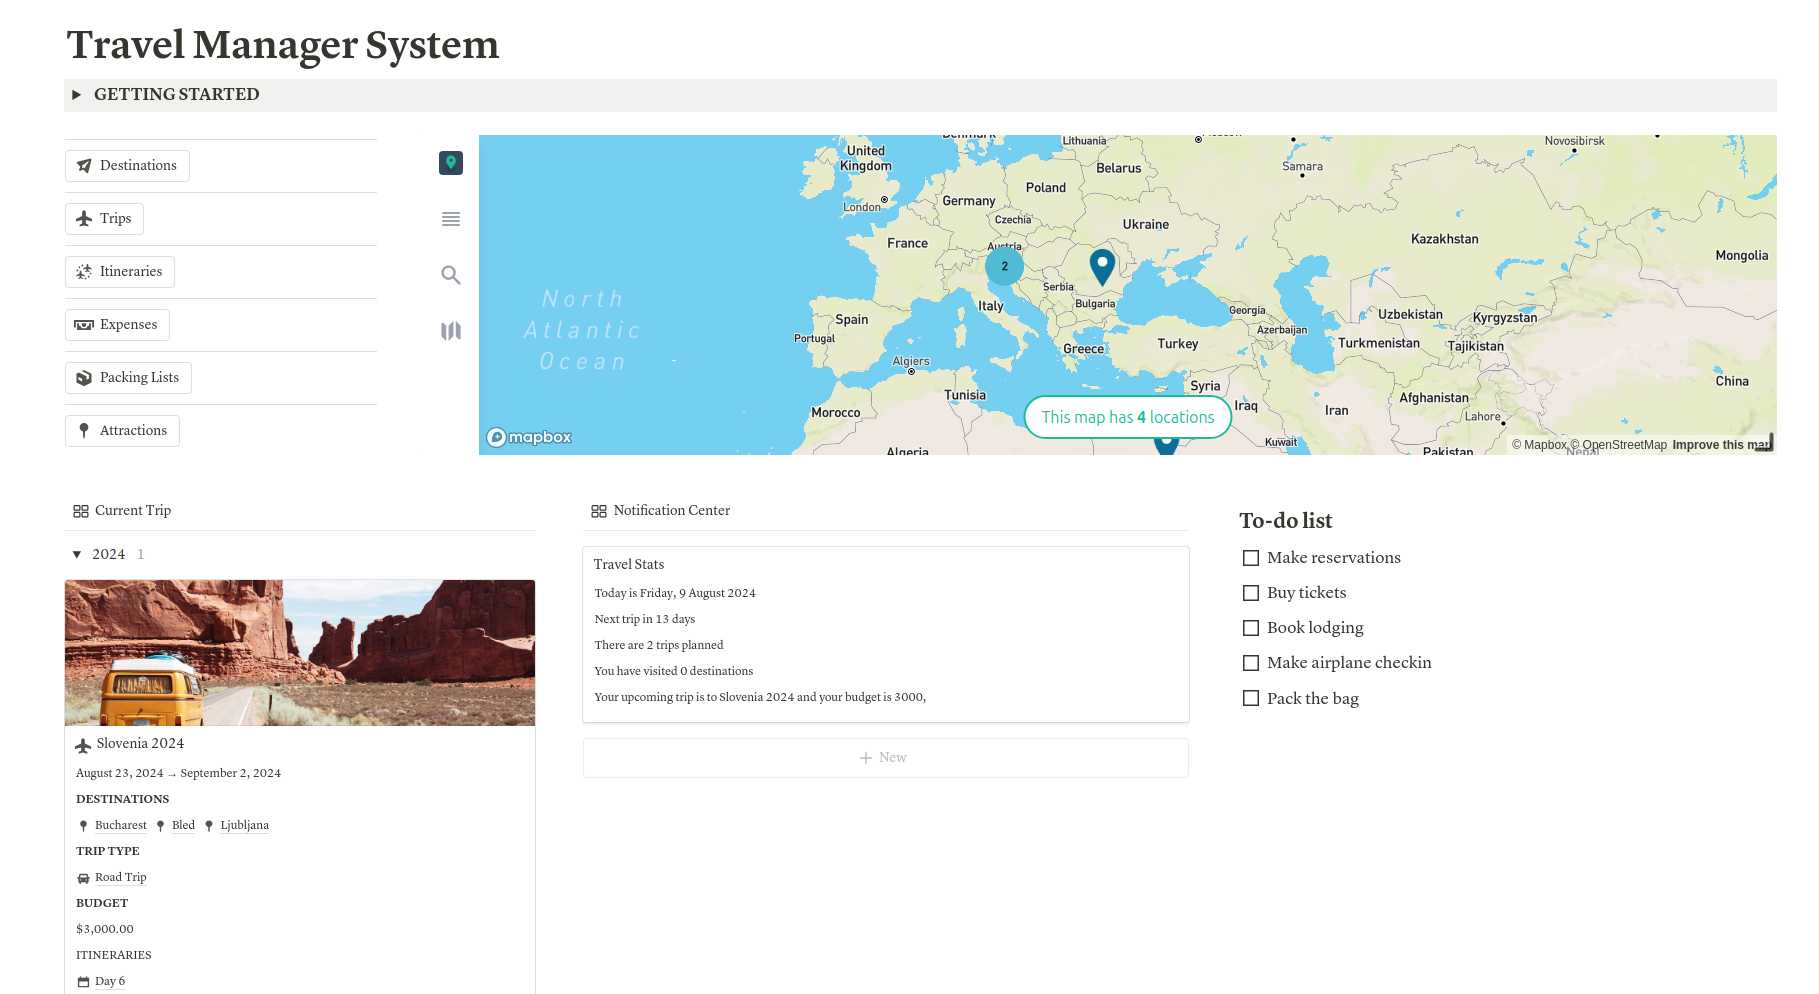This screenshot has width=1819, height=994.
Task: Click the Mapbox logo
Action: [x=529, y=437]
